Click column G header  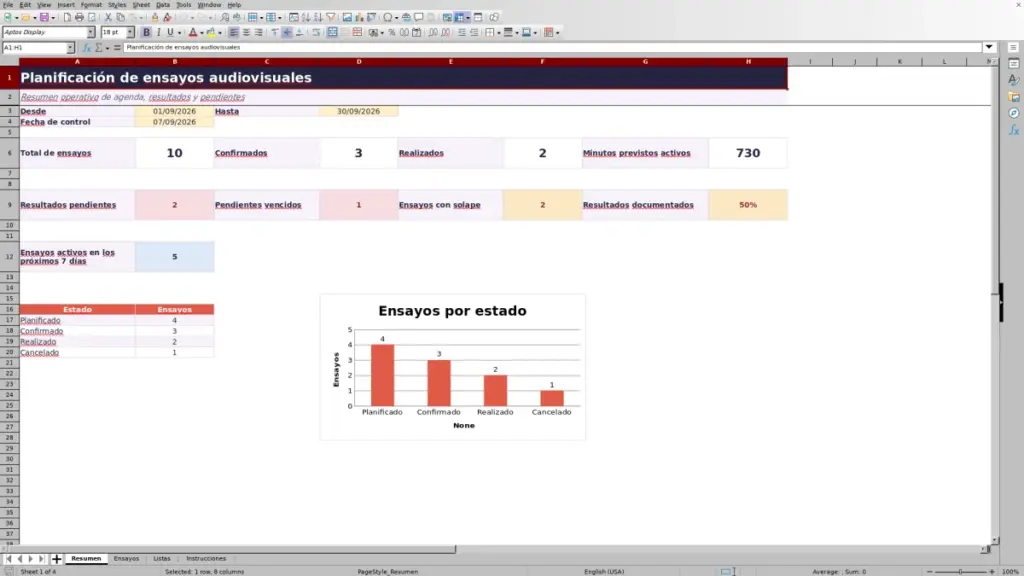(x=645, y=61)
